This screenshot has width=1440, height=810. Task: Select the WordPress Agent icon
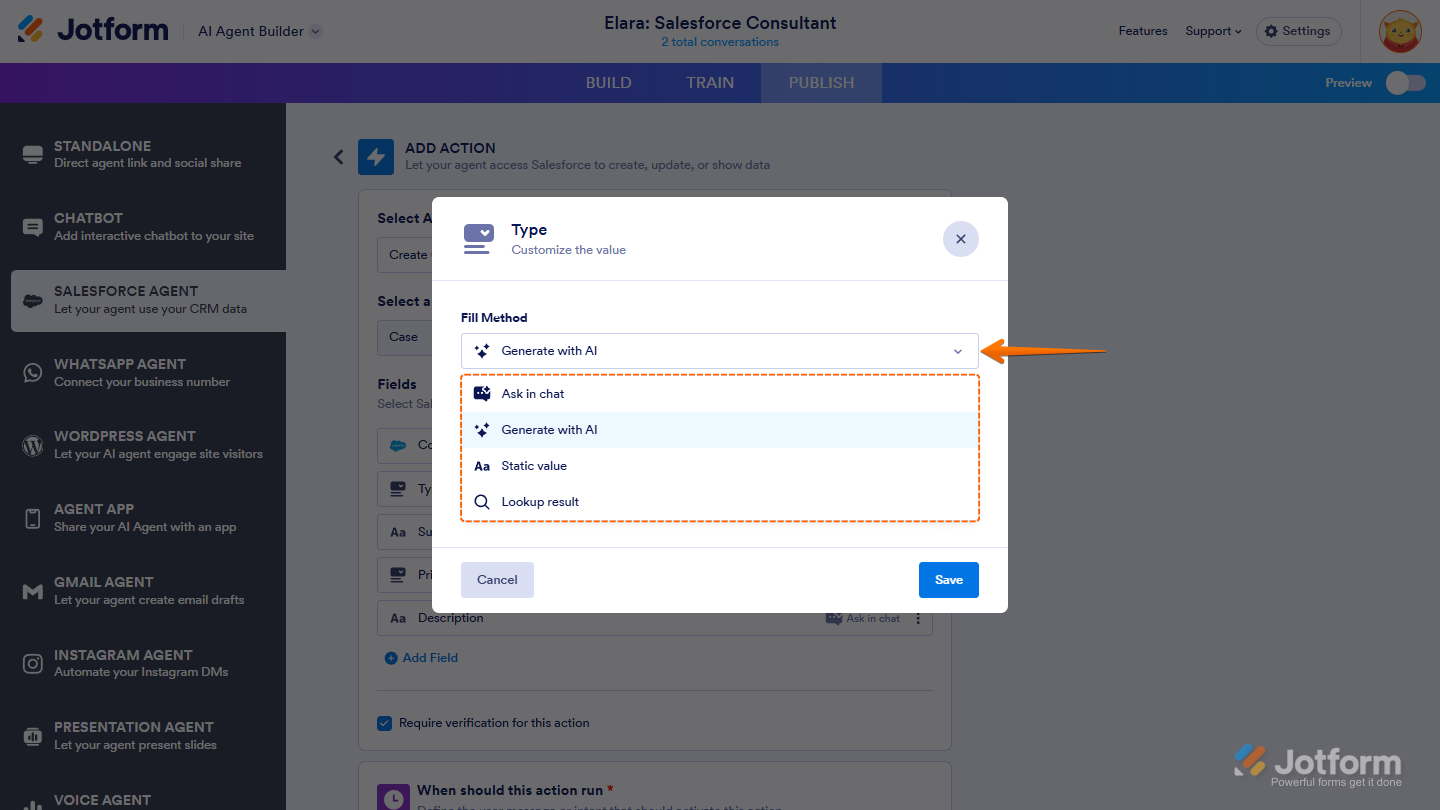pos(30,444)
